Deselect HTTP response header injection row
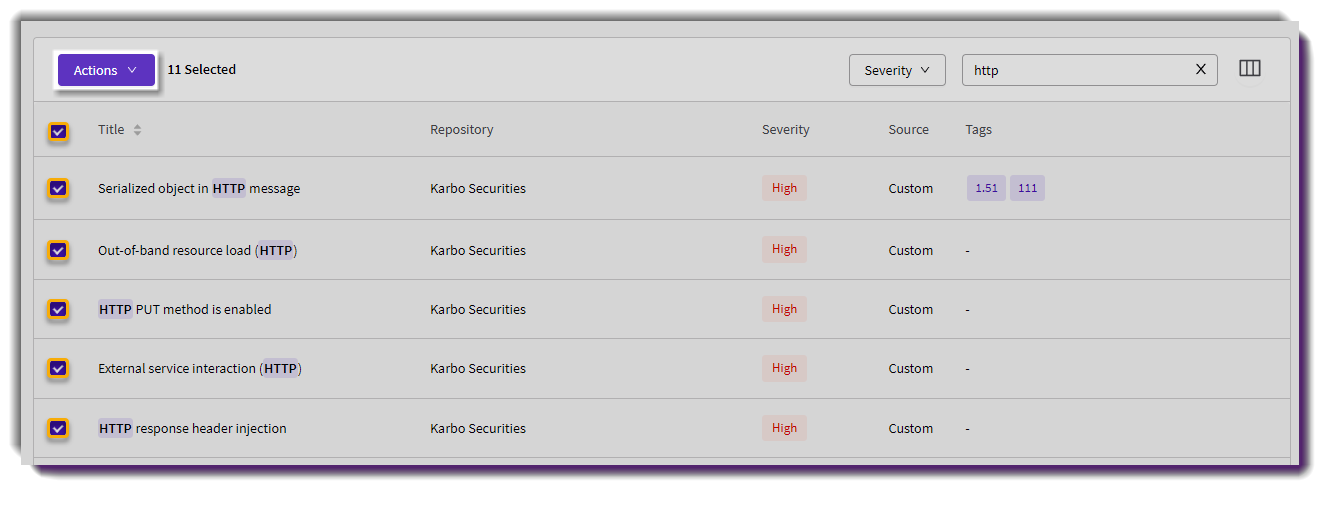 click(58, 428)
